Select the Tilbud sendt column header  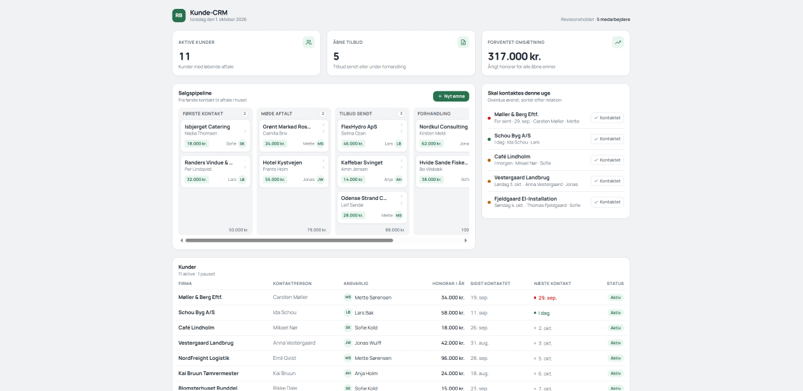[x=355, y=114]
